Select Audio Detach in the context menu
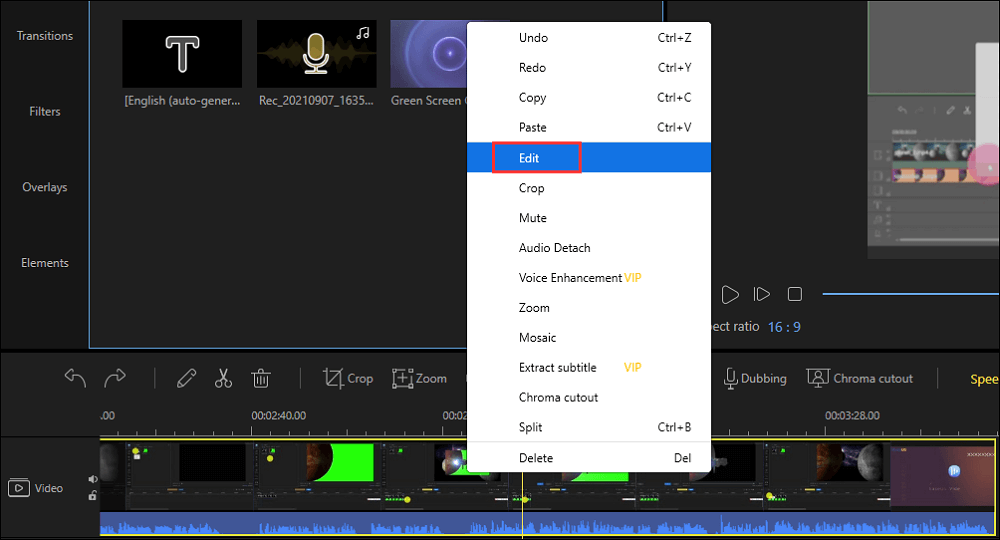Screen dimensions: 1000x540 554,248
